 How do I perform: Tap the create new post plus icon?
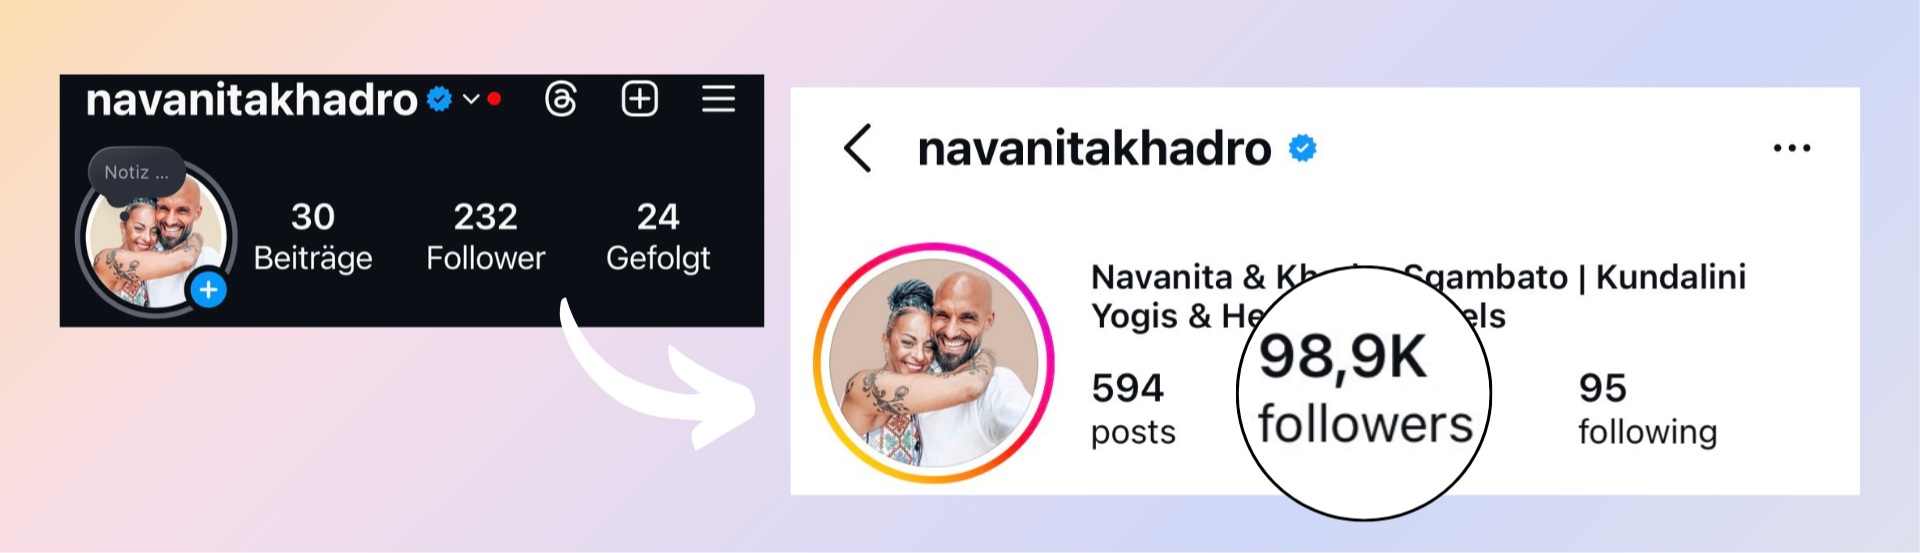click(x=640, y=99)
